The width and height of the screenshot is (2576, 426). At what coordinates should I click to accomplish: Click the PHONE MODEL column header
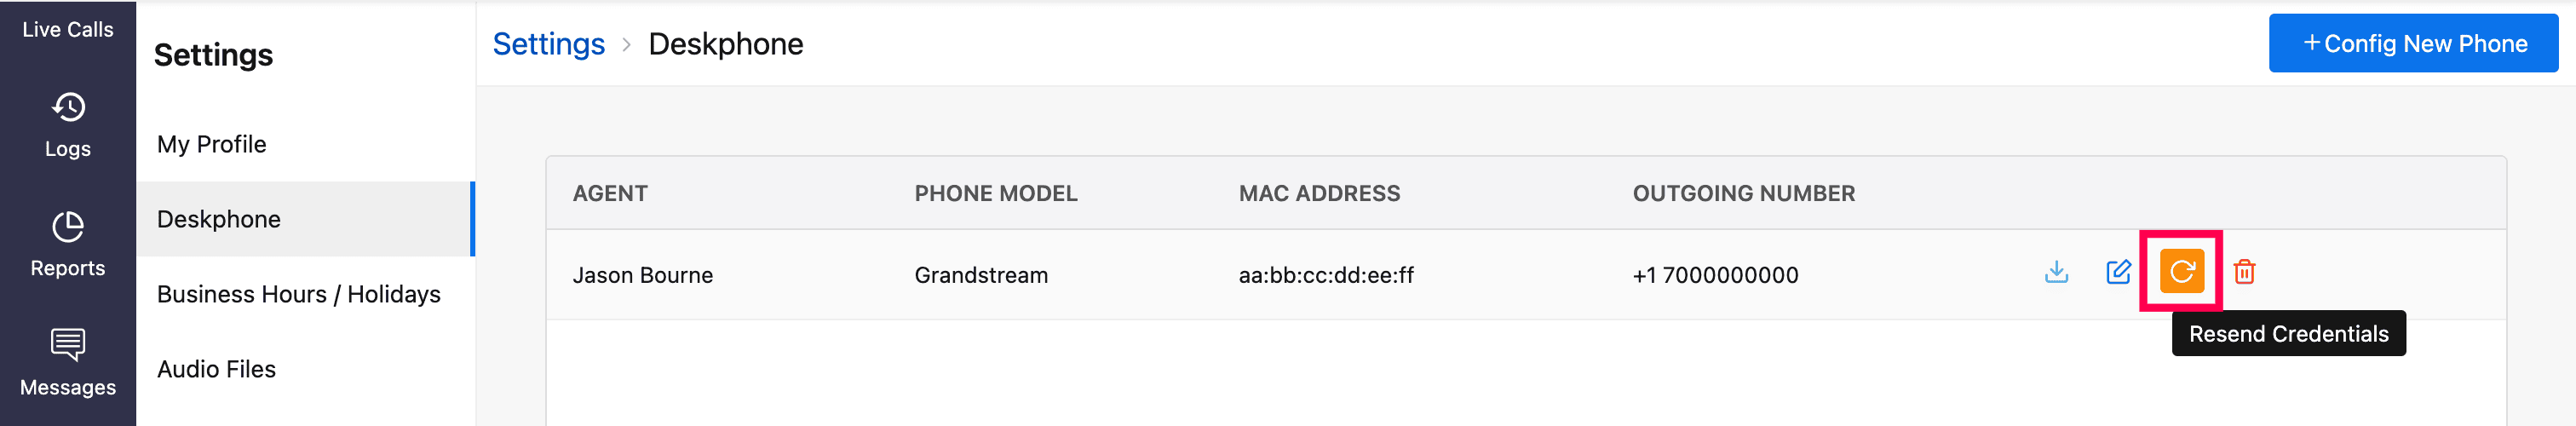pyautogui.click(x=996, y=194)
